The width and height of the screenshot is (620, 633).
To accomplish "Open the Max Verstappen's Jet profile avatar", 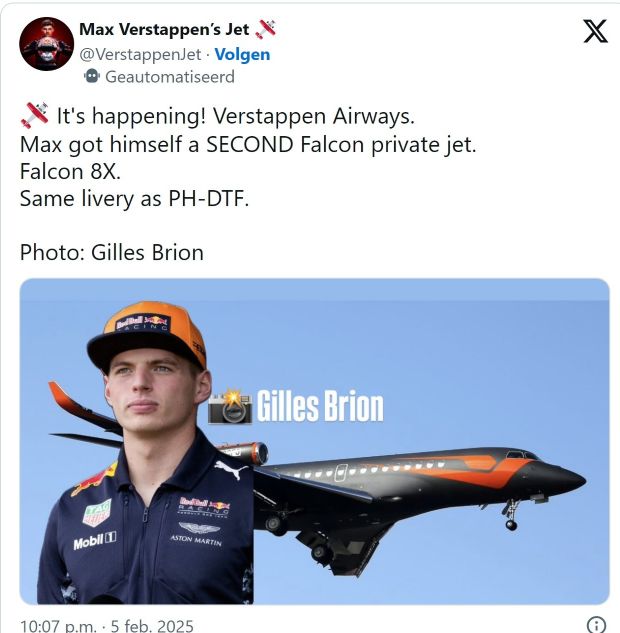I will [46, 44].
